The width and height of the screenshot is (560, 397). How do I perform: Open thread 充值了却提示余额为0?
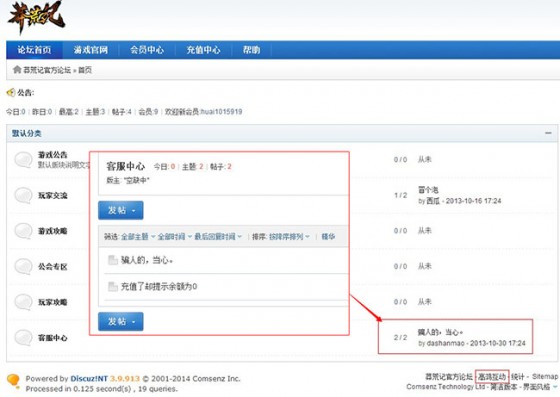tap(159, 286)
